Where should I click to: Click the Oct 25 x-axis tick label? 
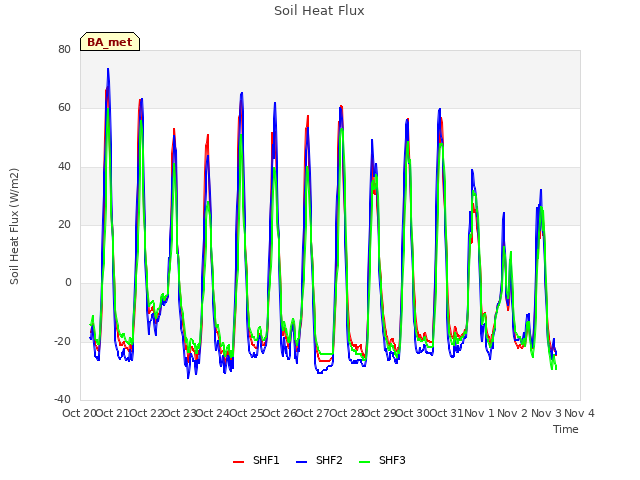pos(247,413)
